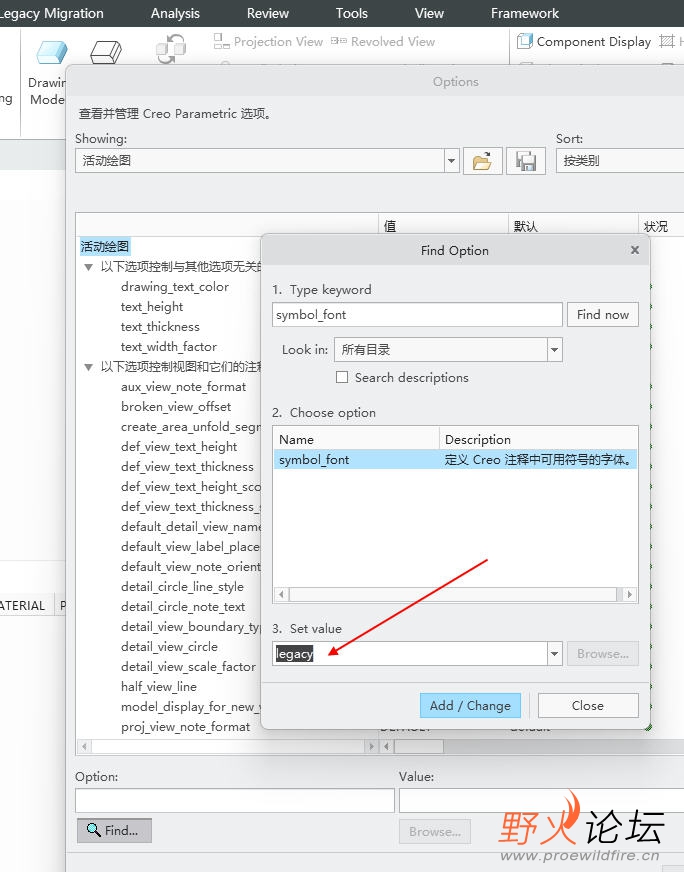Select def_view_text_height option
This screenshot has height=872, width=684.
tap(179, 447)
